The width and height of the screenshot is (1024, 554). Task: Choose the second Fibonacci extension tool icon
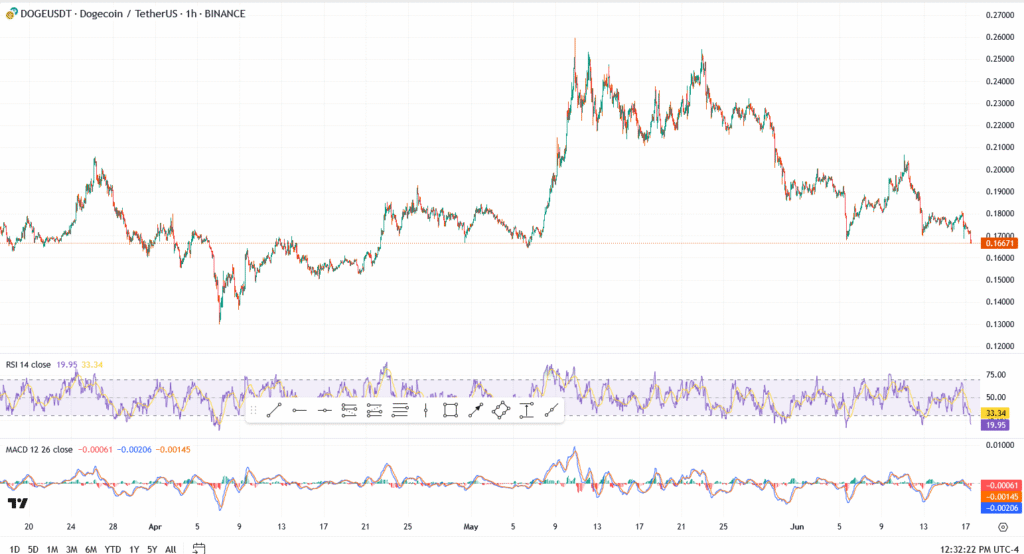374,410
